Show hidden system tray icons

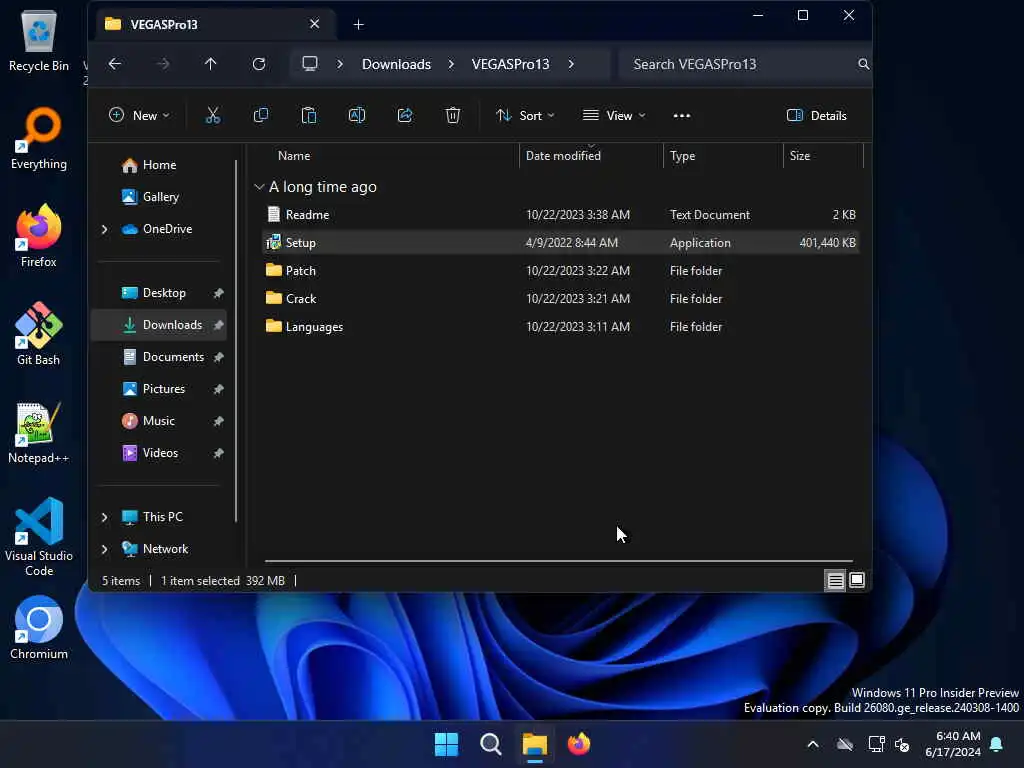coord(812,744)
